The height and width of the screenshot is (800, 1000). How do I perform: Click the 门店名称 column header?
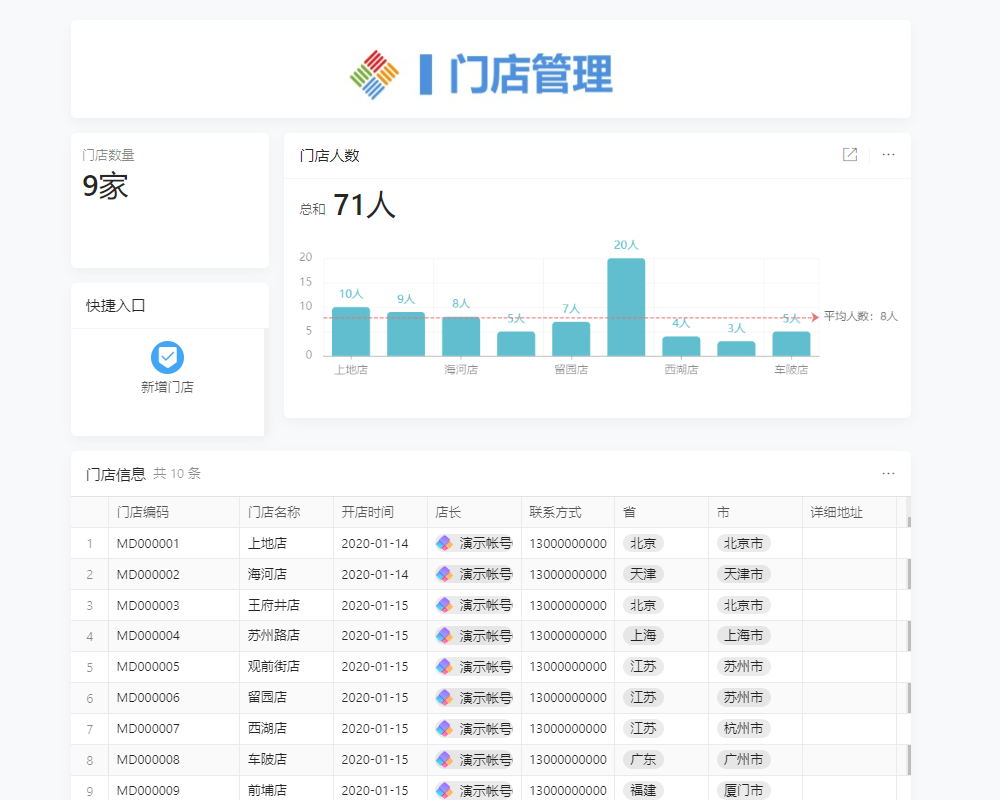coord(272,512)
